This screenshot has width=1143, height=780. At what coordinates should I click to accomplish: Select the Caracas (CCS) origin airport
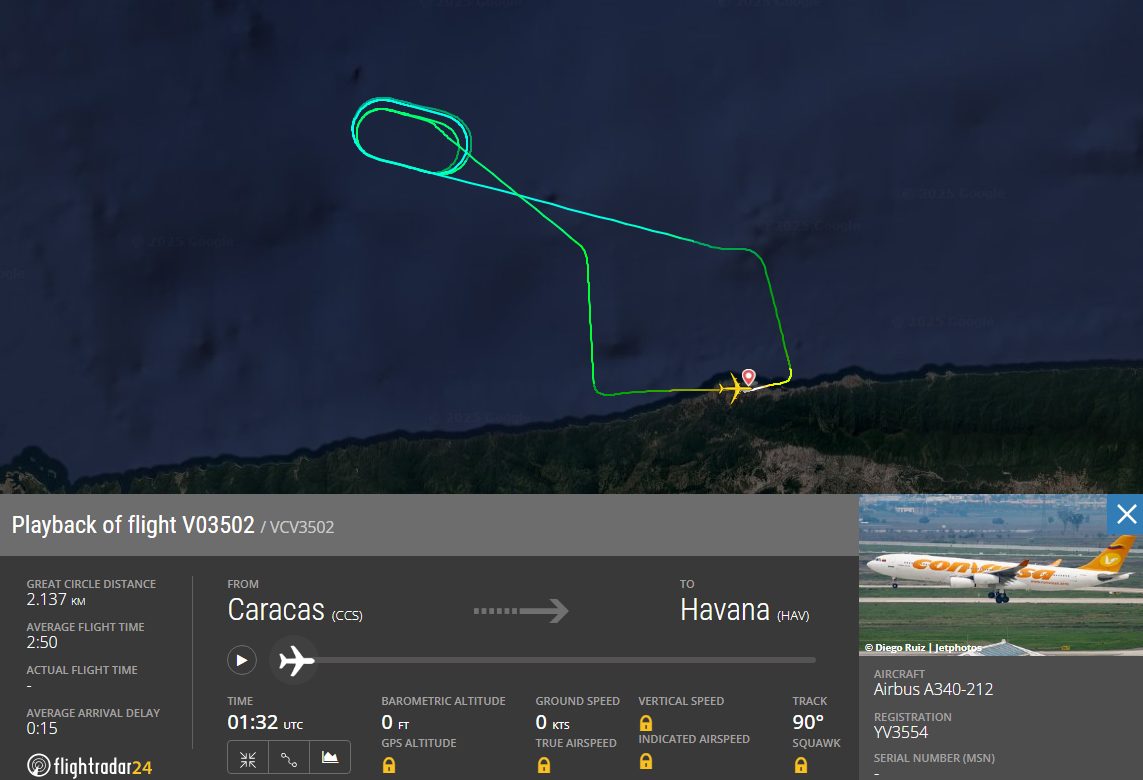(x=294, y=610)
